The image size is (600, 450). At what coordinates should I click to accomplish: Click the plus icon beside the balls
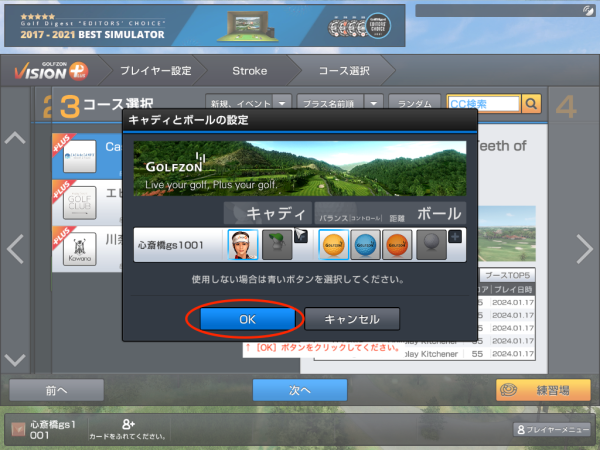455,237
